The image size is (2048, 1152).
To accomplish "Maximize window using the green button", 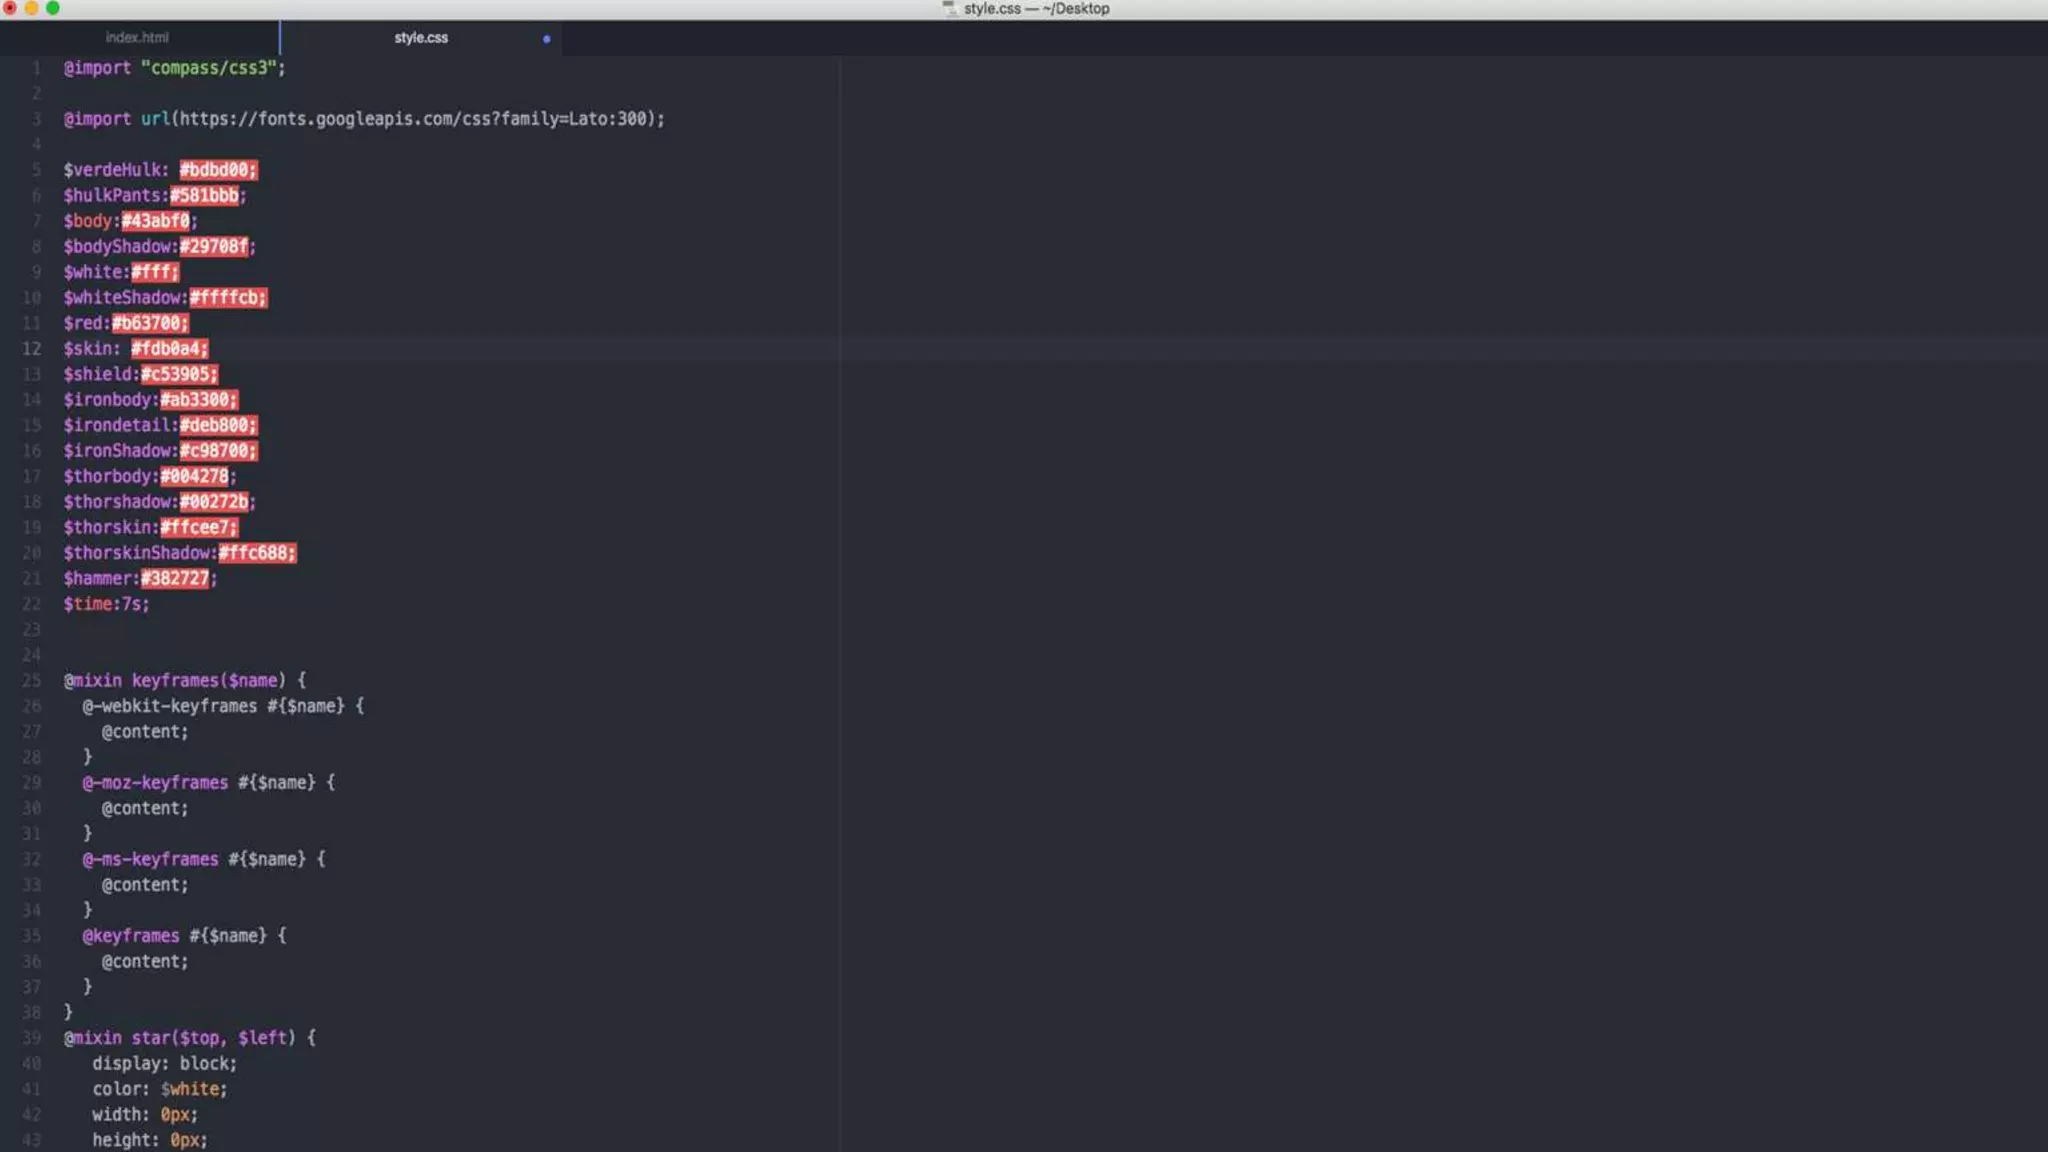I will [53, 8].
